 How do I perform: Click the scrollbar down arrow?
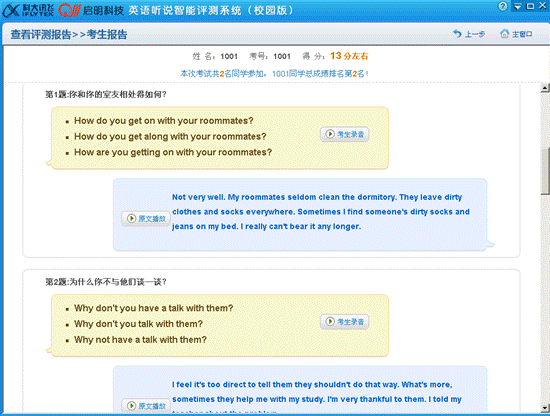coord(545,408)
